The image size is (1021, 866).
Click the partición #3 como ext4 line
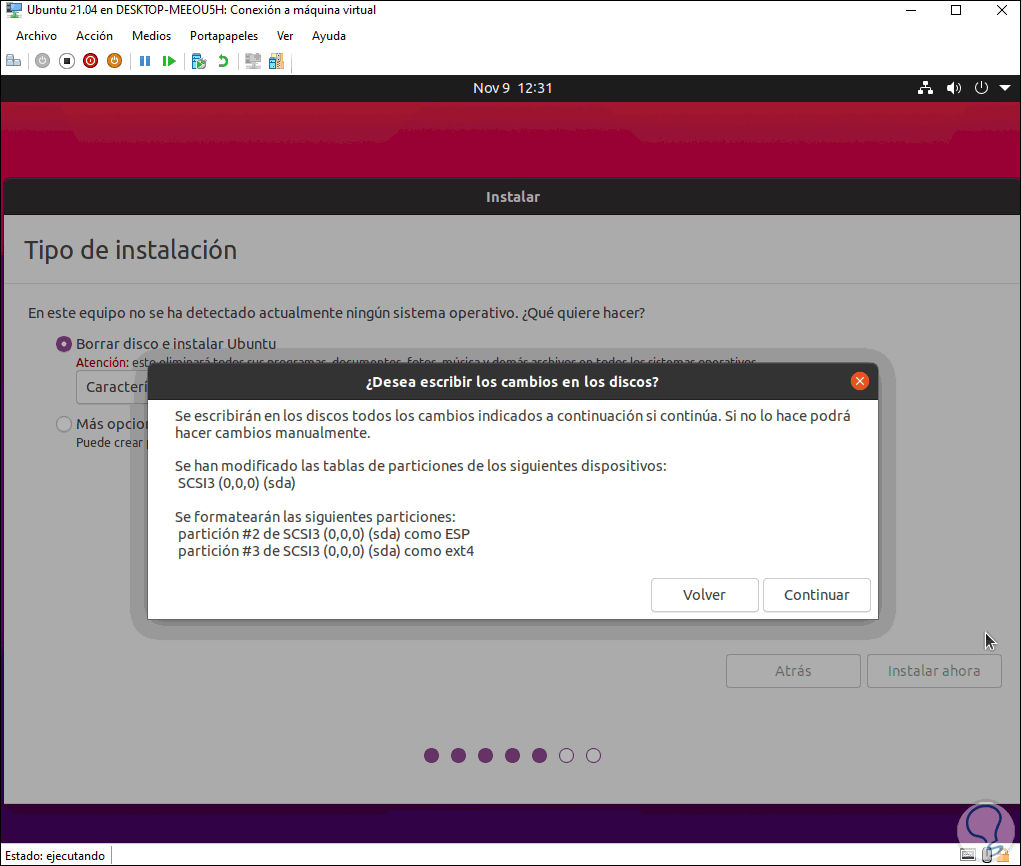point(326,551)
